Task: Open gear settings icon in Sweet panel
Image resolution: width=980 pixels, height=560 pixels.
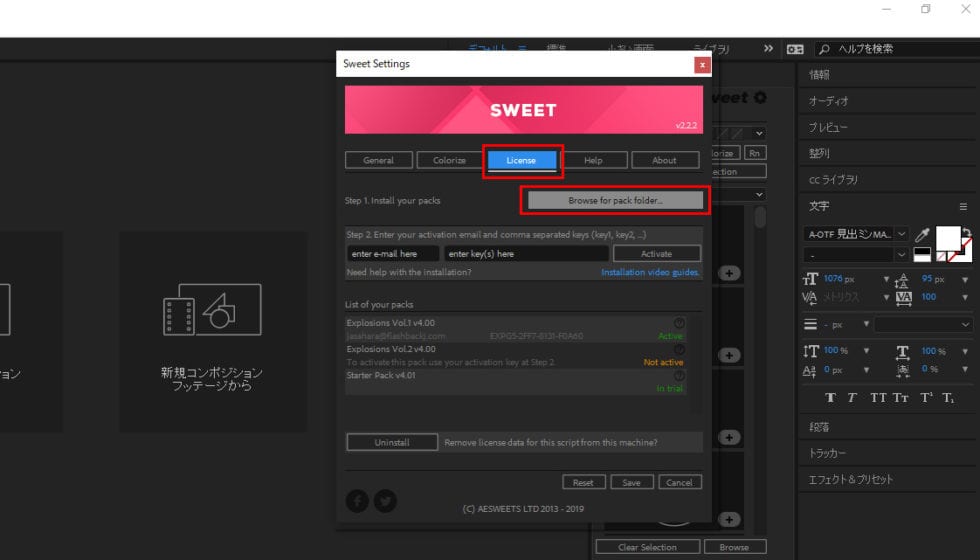Action: point(760,98)
